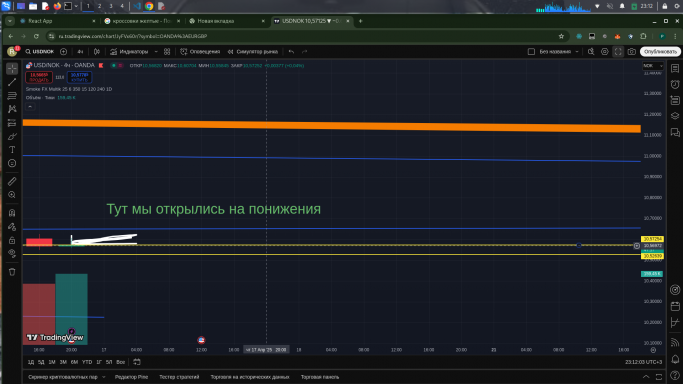The height and width of the screenshot is (384, 683).
Task: Open the watchlist panel in the right sidebar
Action: click(675, 68)
